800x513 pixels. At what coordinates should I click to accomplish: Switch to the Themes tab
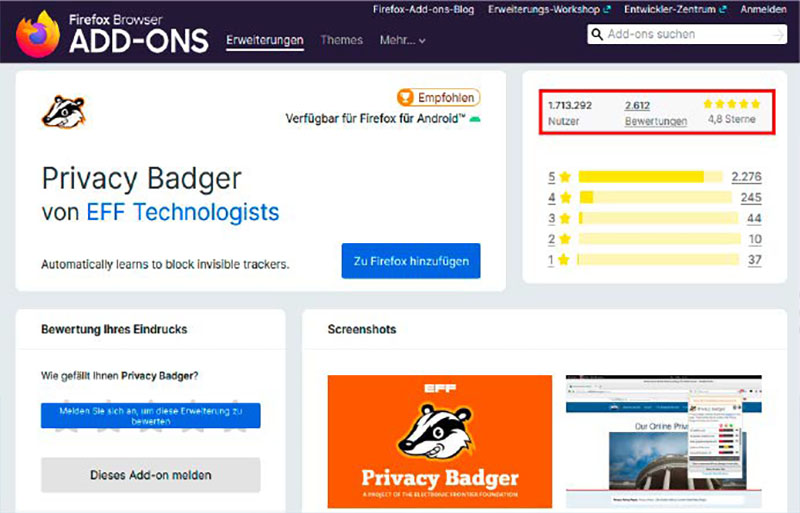[341, 40]
